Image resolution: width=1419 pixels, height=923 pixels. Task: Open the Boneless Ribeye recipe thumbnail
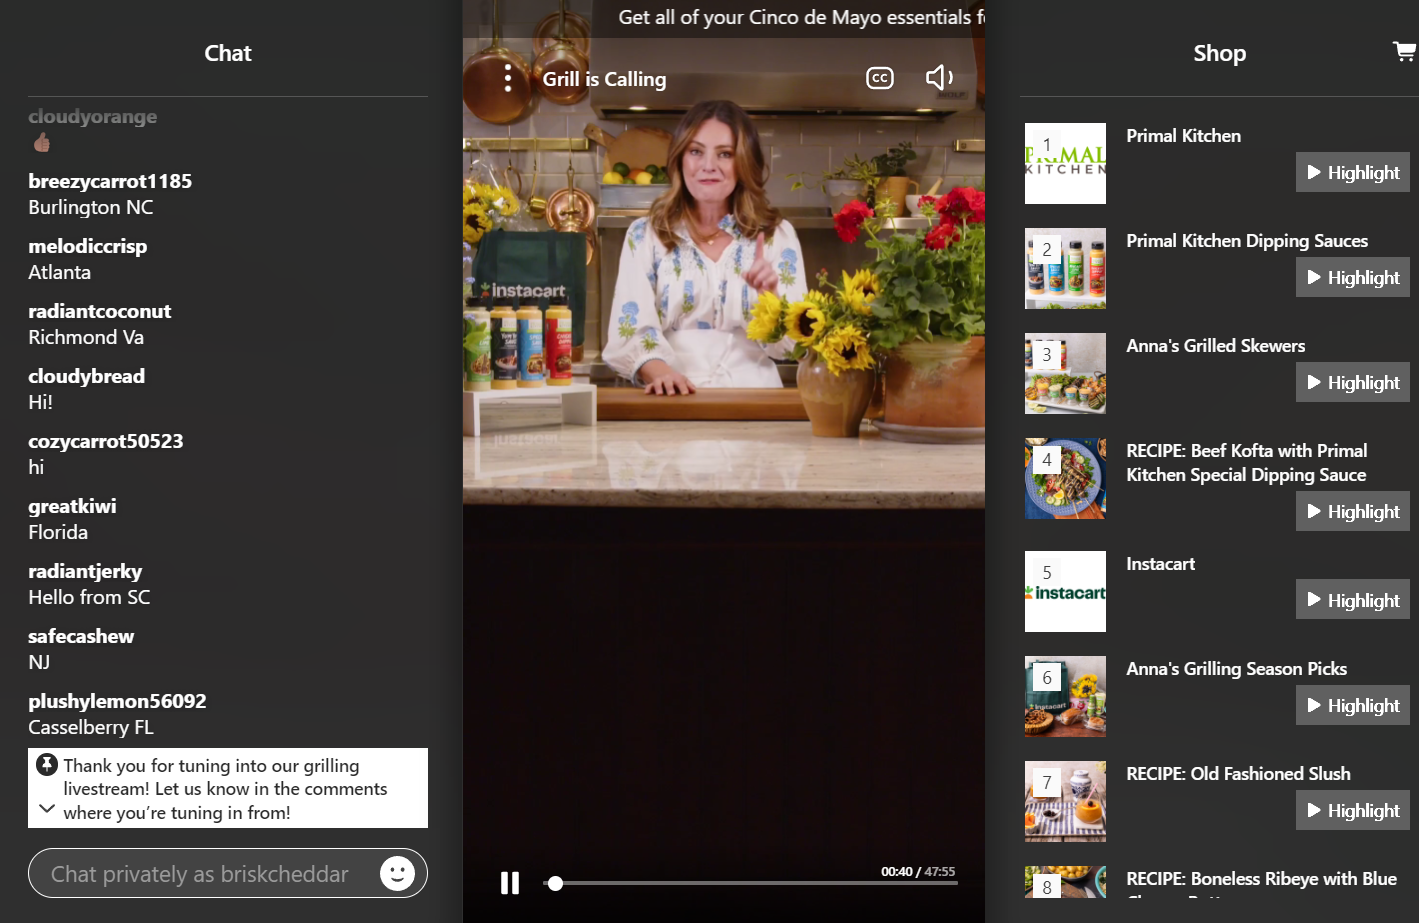[1065, 882]
